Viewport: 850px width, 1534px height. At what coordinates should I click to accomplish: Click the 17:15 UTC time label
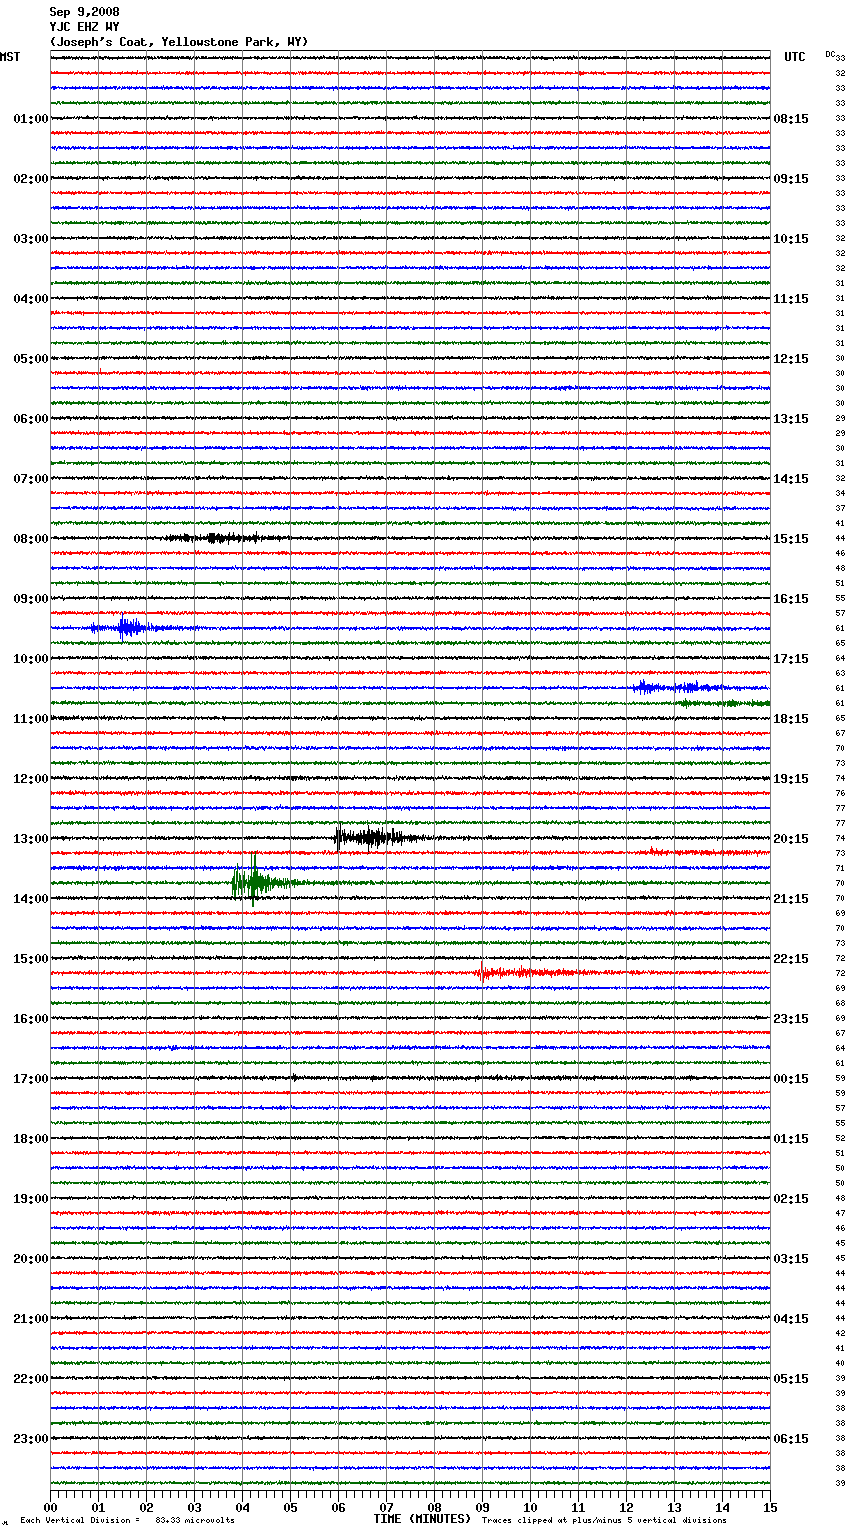tap(791, 659)
